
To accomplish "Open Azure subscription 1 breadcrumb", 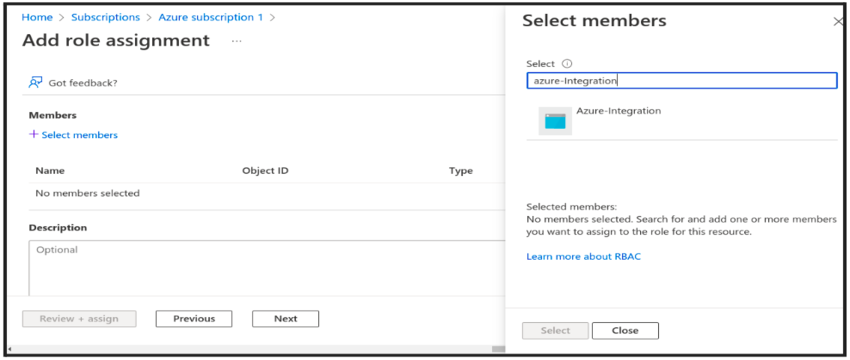I will pos(210,17).
